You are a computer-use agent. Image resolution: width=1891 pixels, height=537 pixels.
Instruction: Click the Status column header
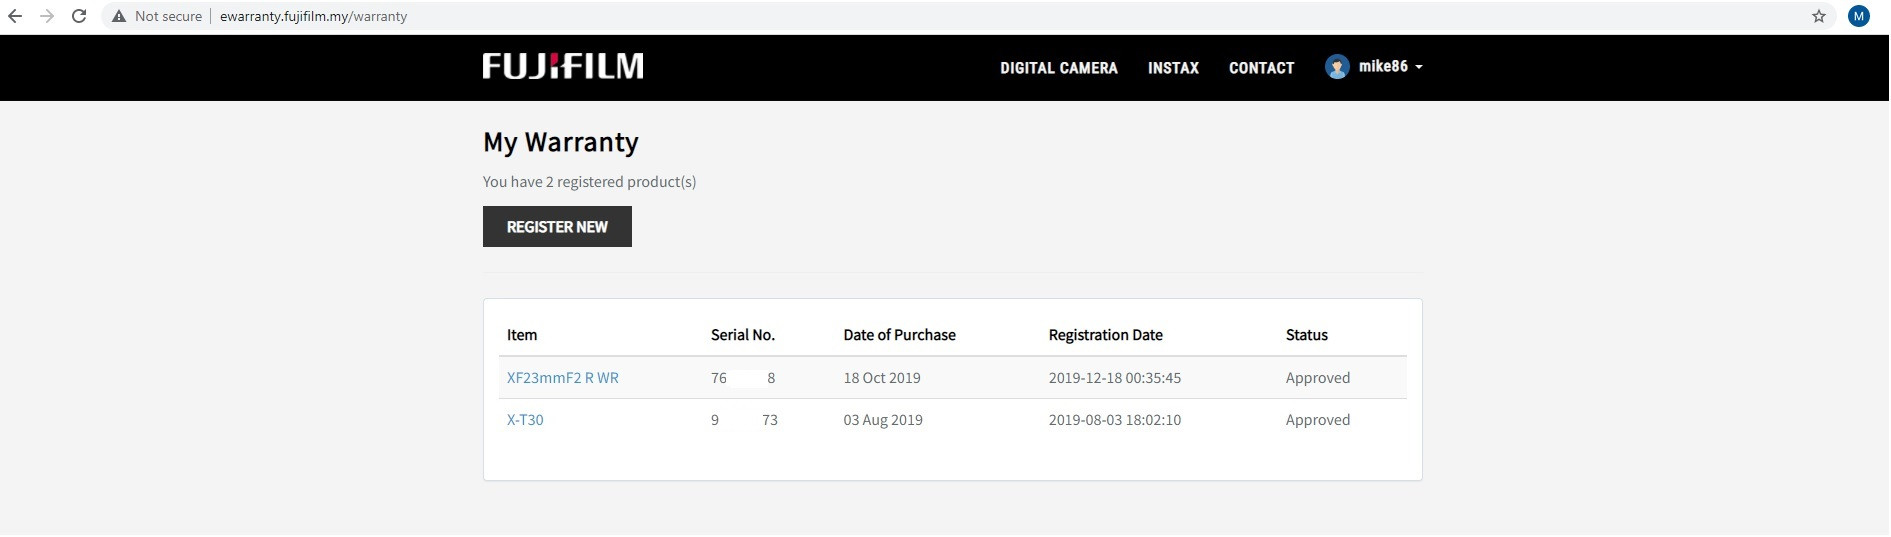(1307, 335)
